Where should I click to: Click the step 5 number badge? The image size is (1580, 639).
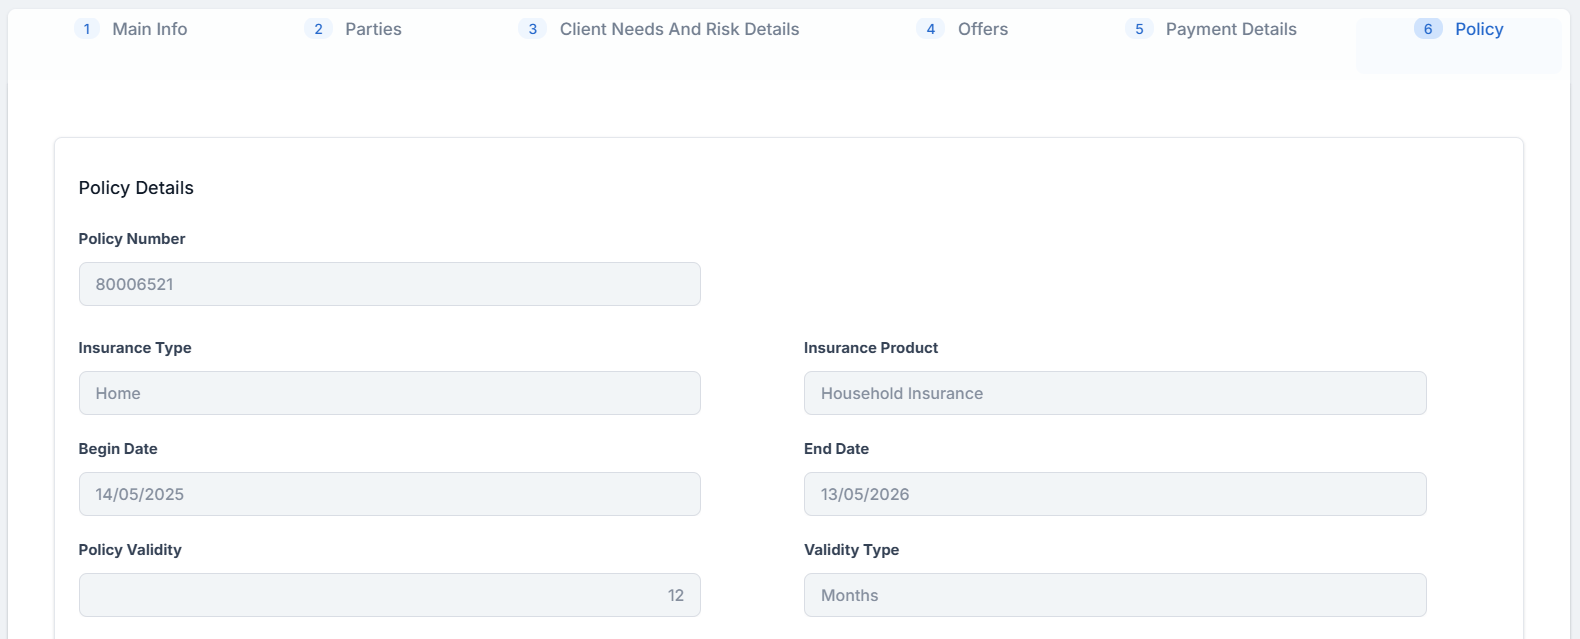pyautogui.click(x=1139, y=29)
